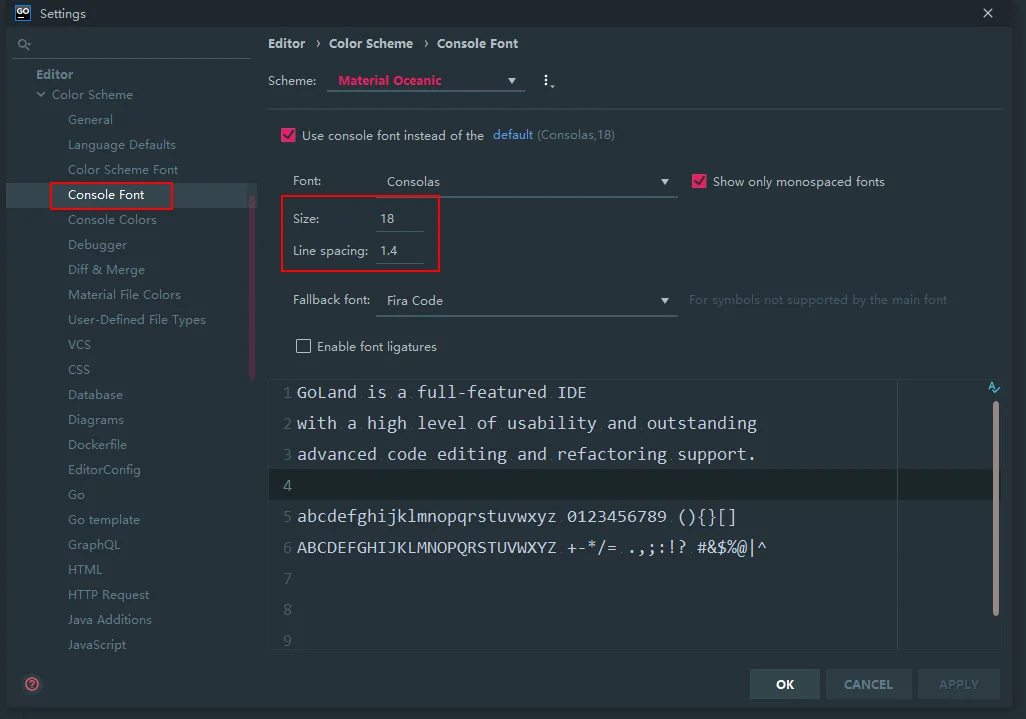
Task: Open EditorConfig color scheme settings
Action: click(x=104, y=470)
